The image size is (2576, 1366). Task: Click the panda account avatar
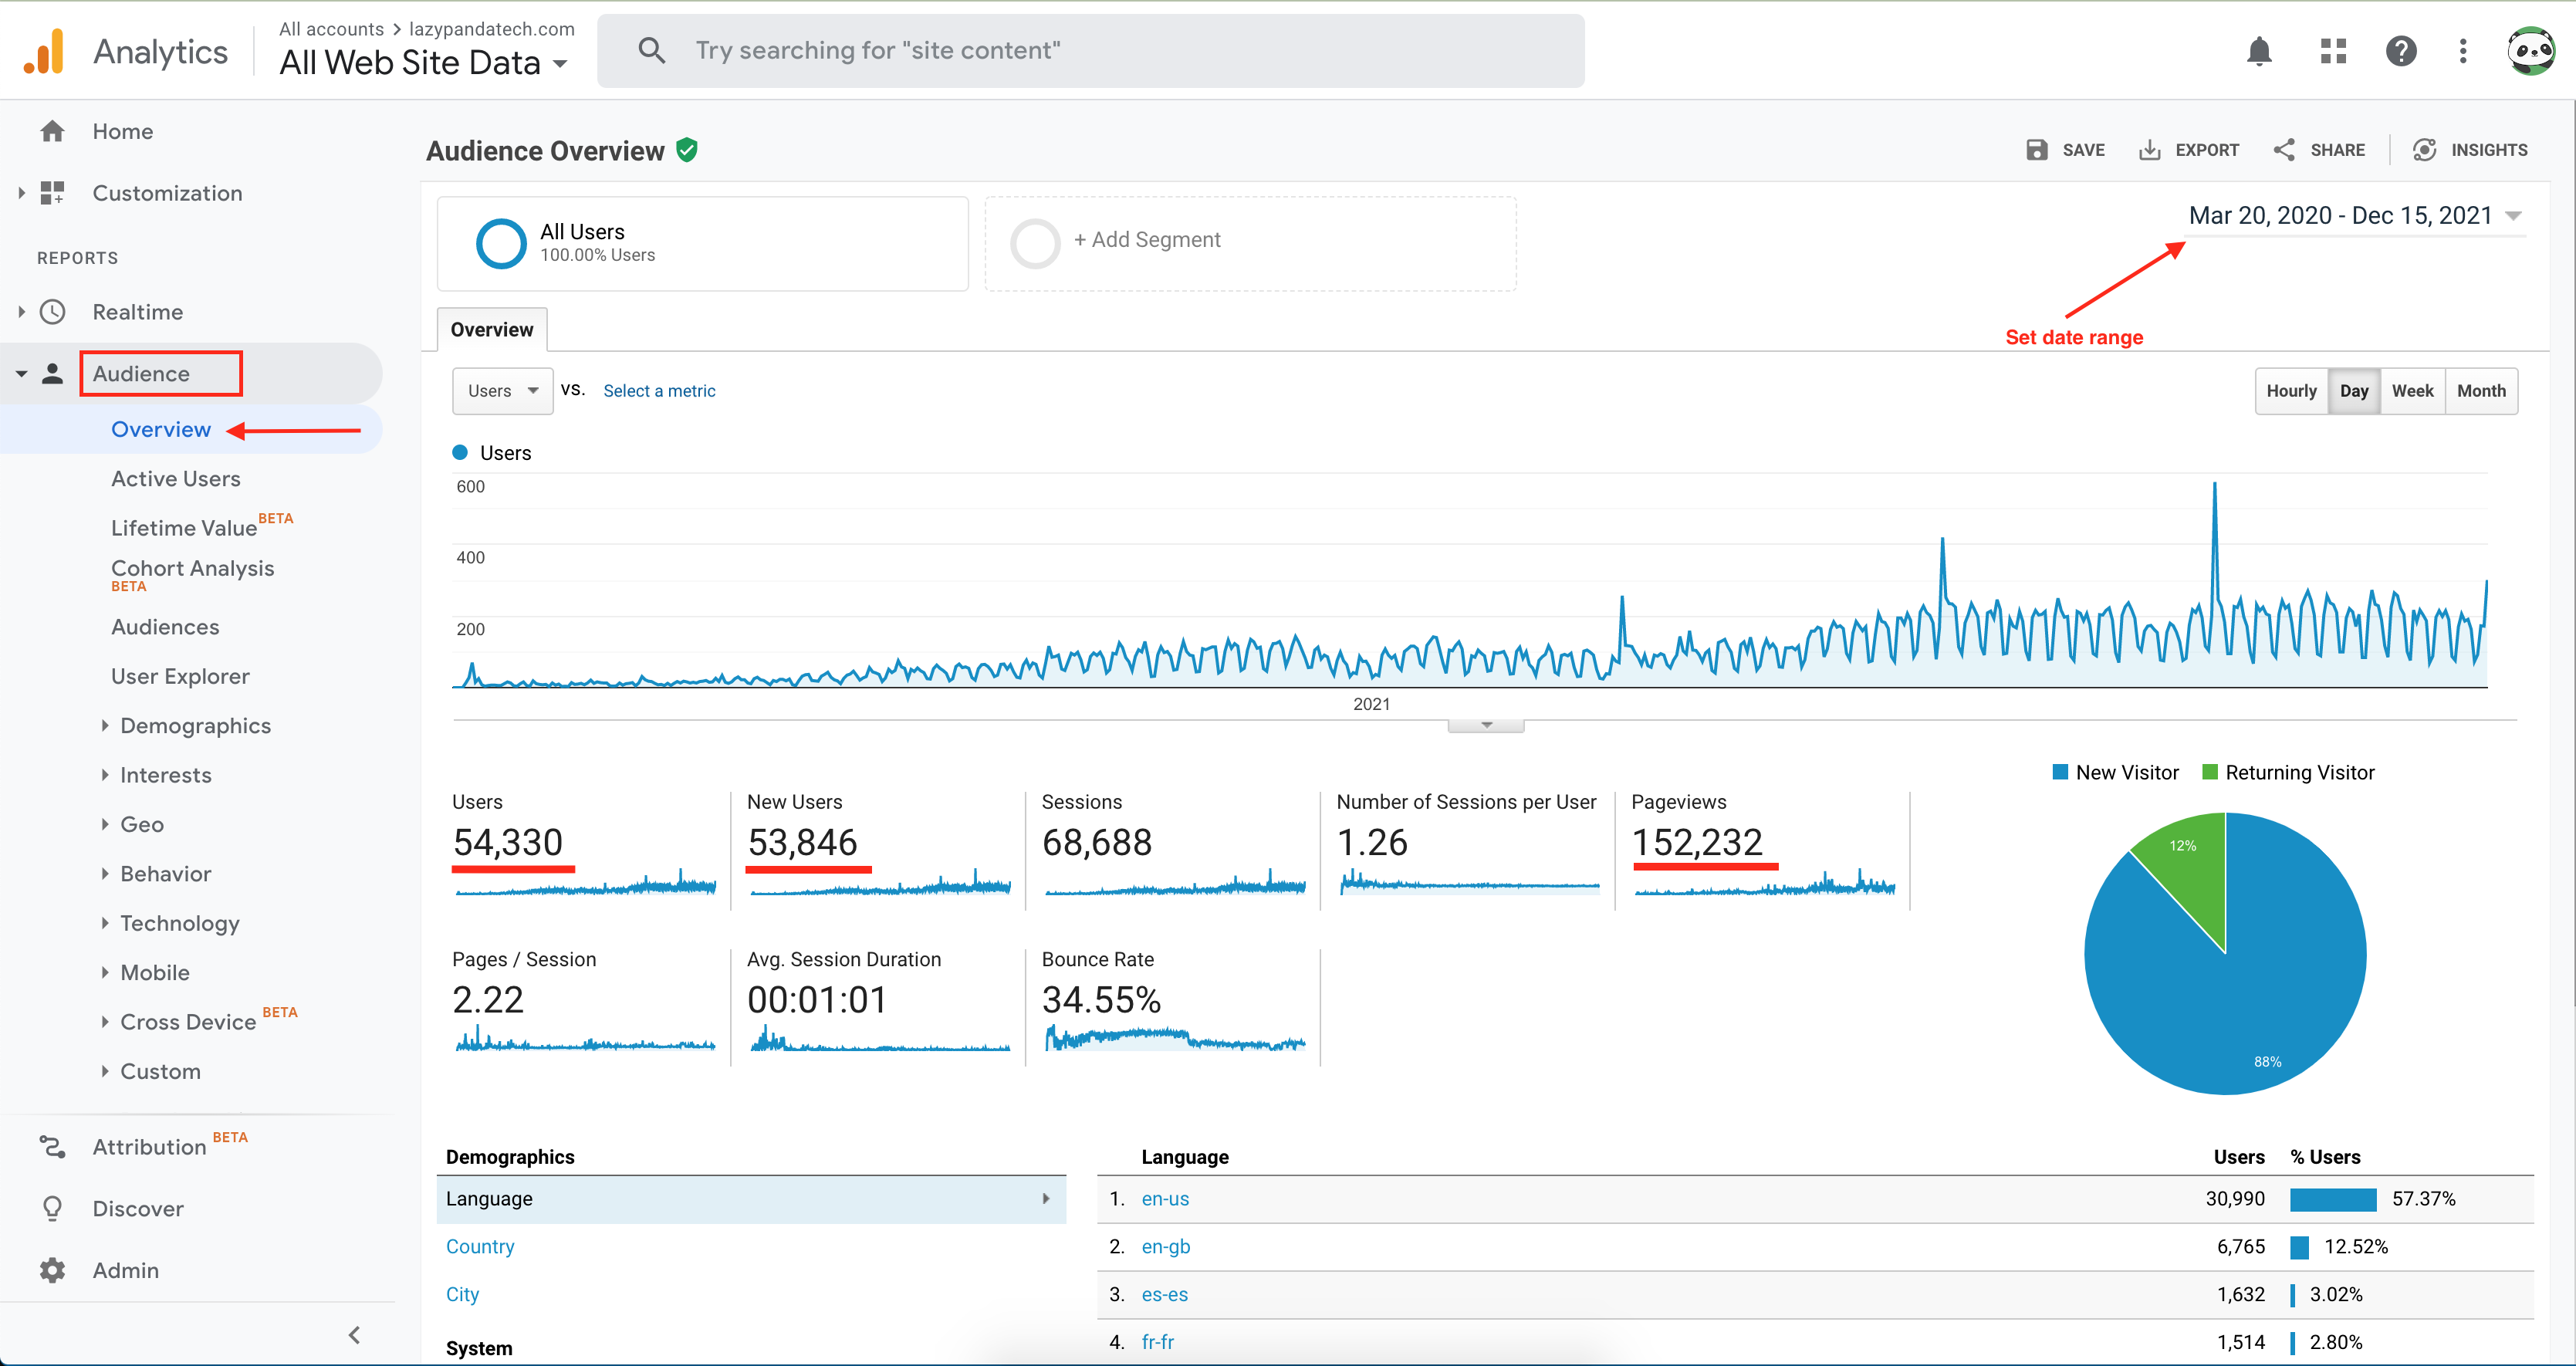[2531, 51]
